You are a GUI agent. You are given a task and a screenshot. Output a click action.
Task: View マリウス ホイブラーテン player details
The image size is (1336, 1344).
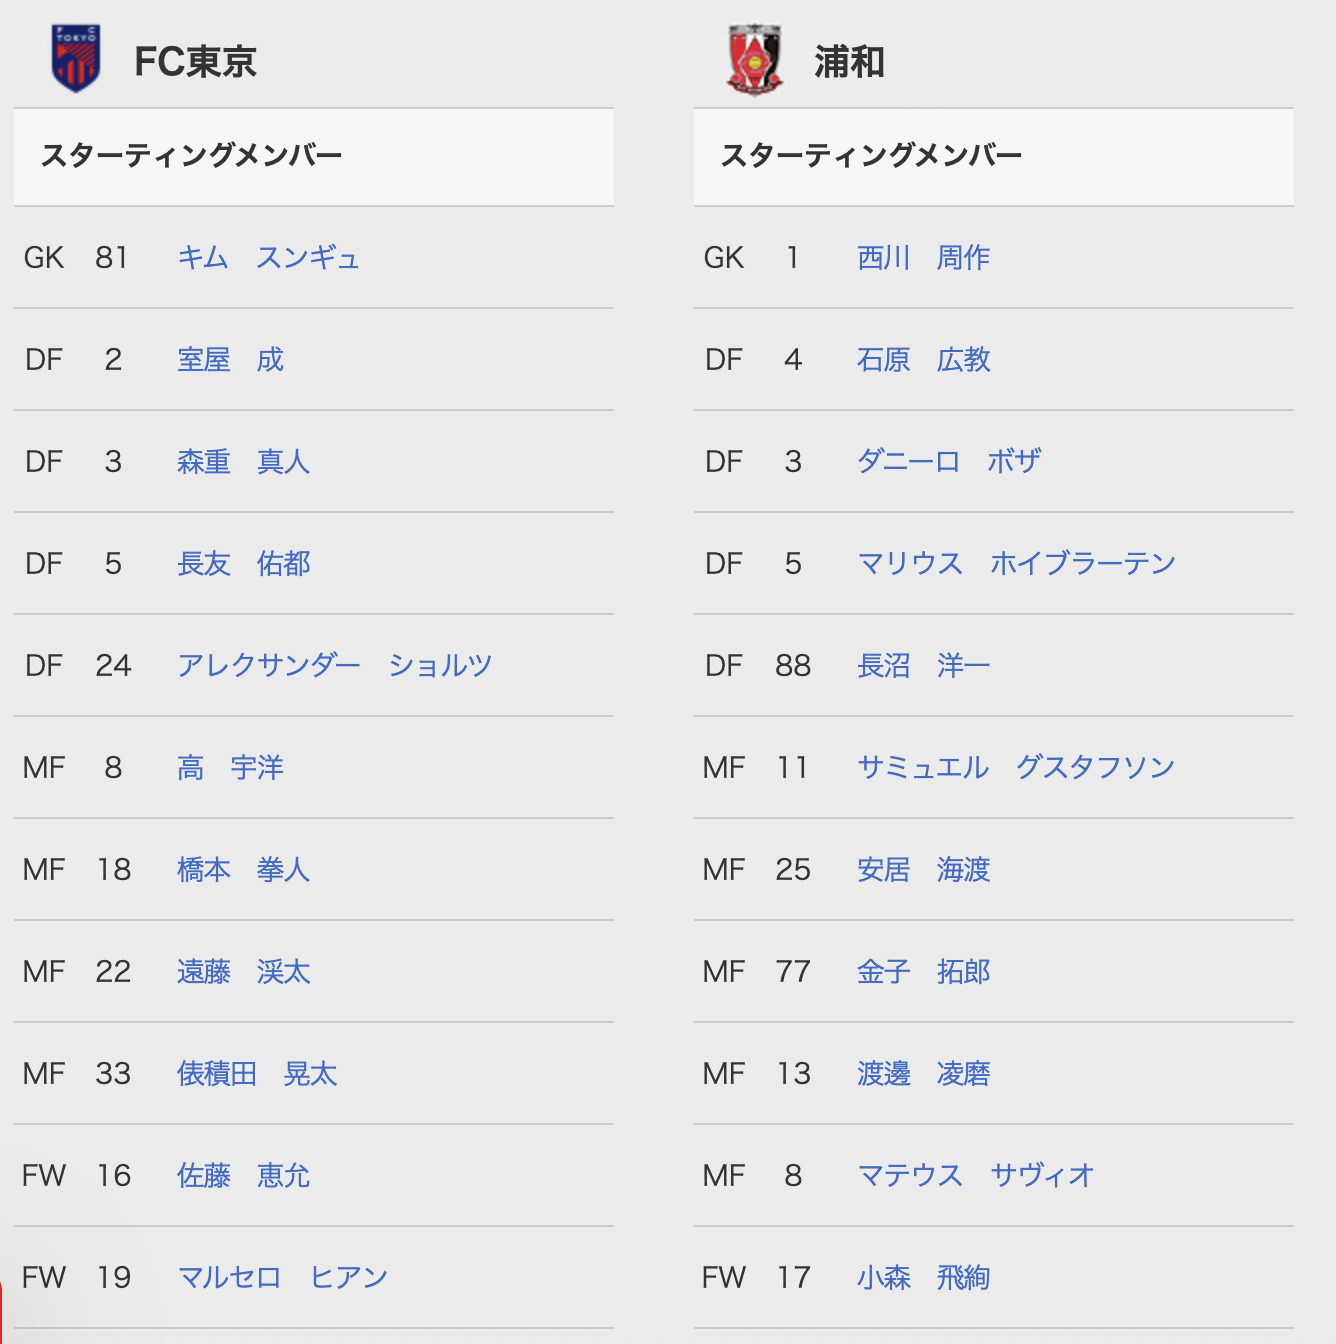tap(1017, 564)
